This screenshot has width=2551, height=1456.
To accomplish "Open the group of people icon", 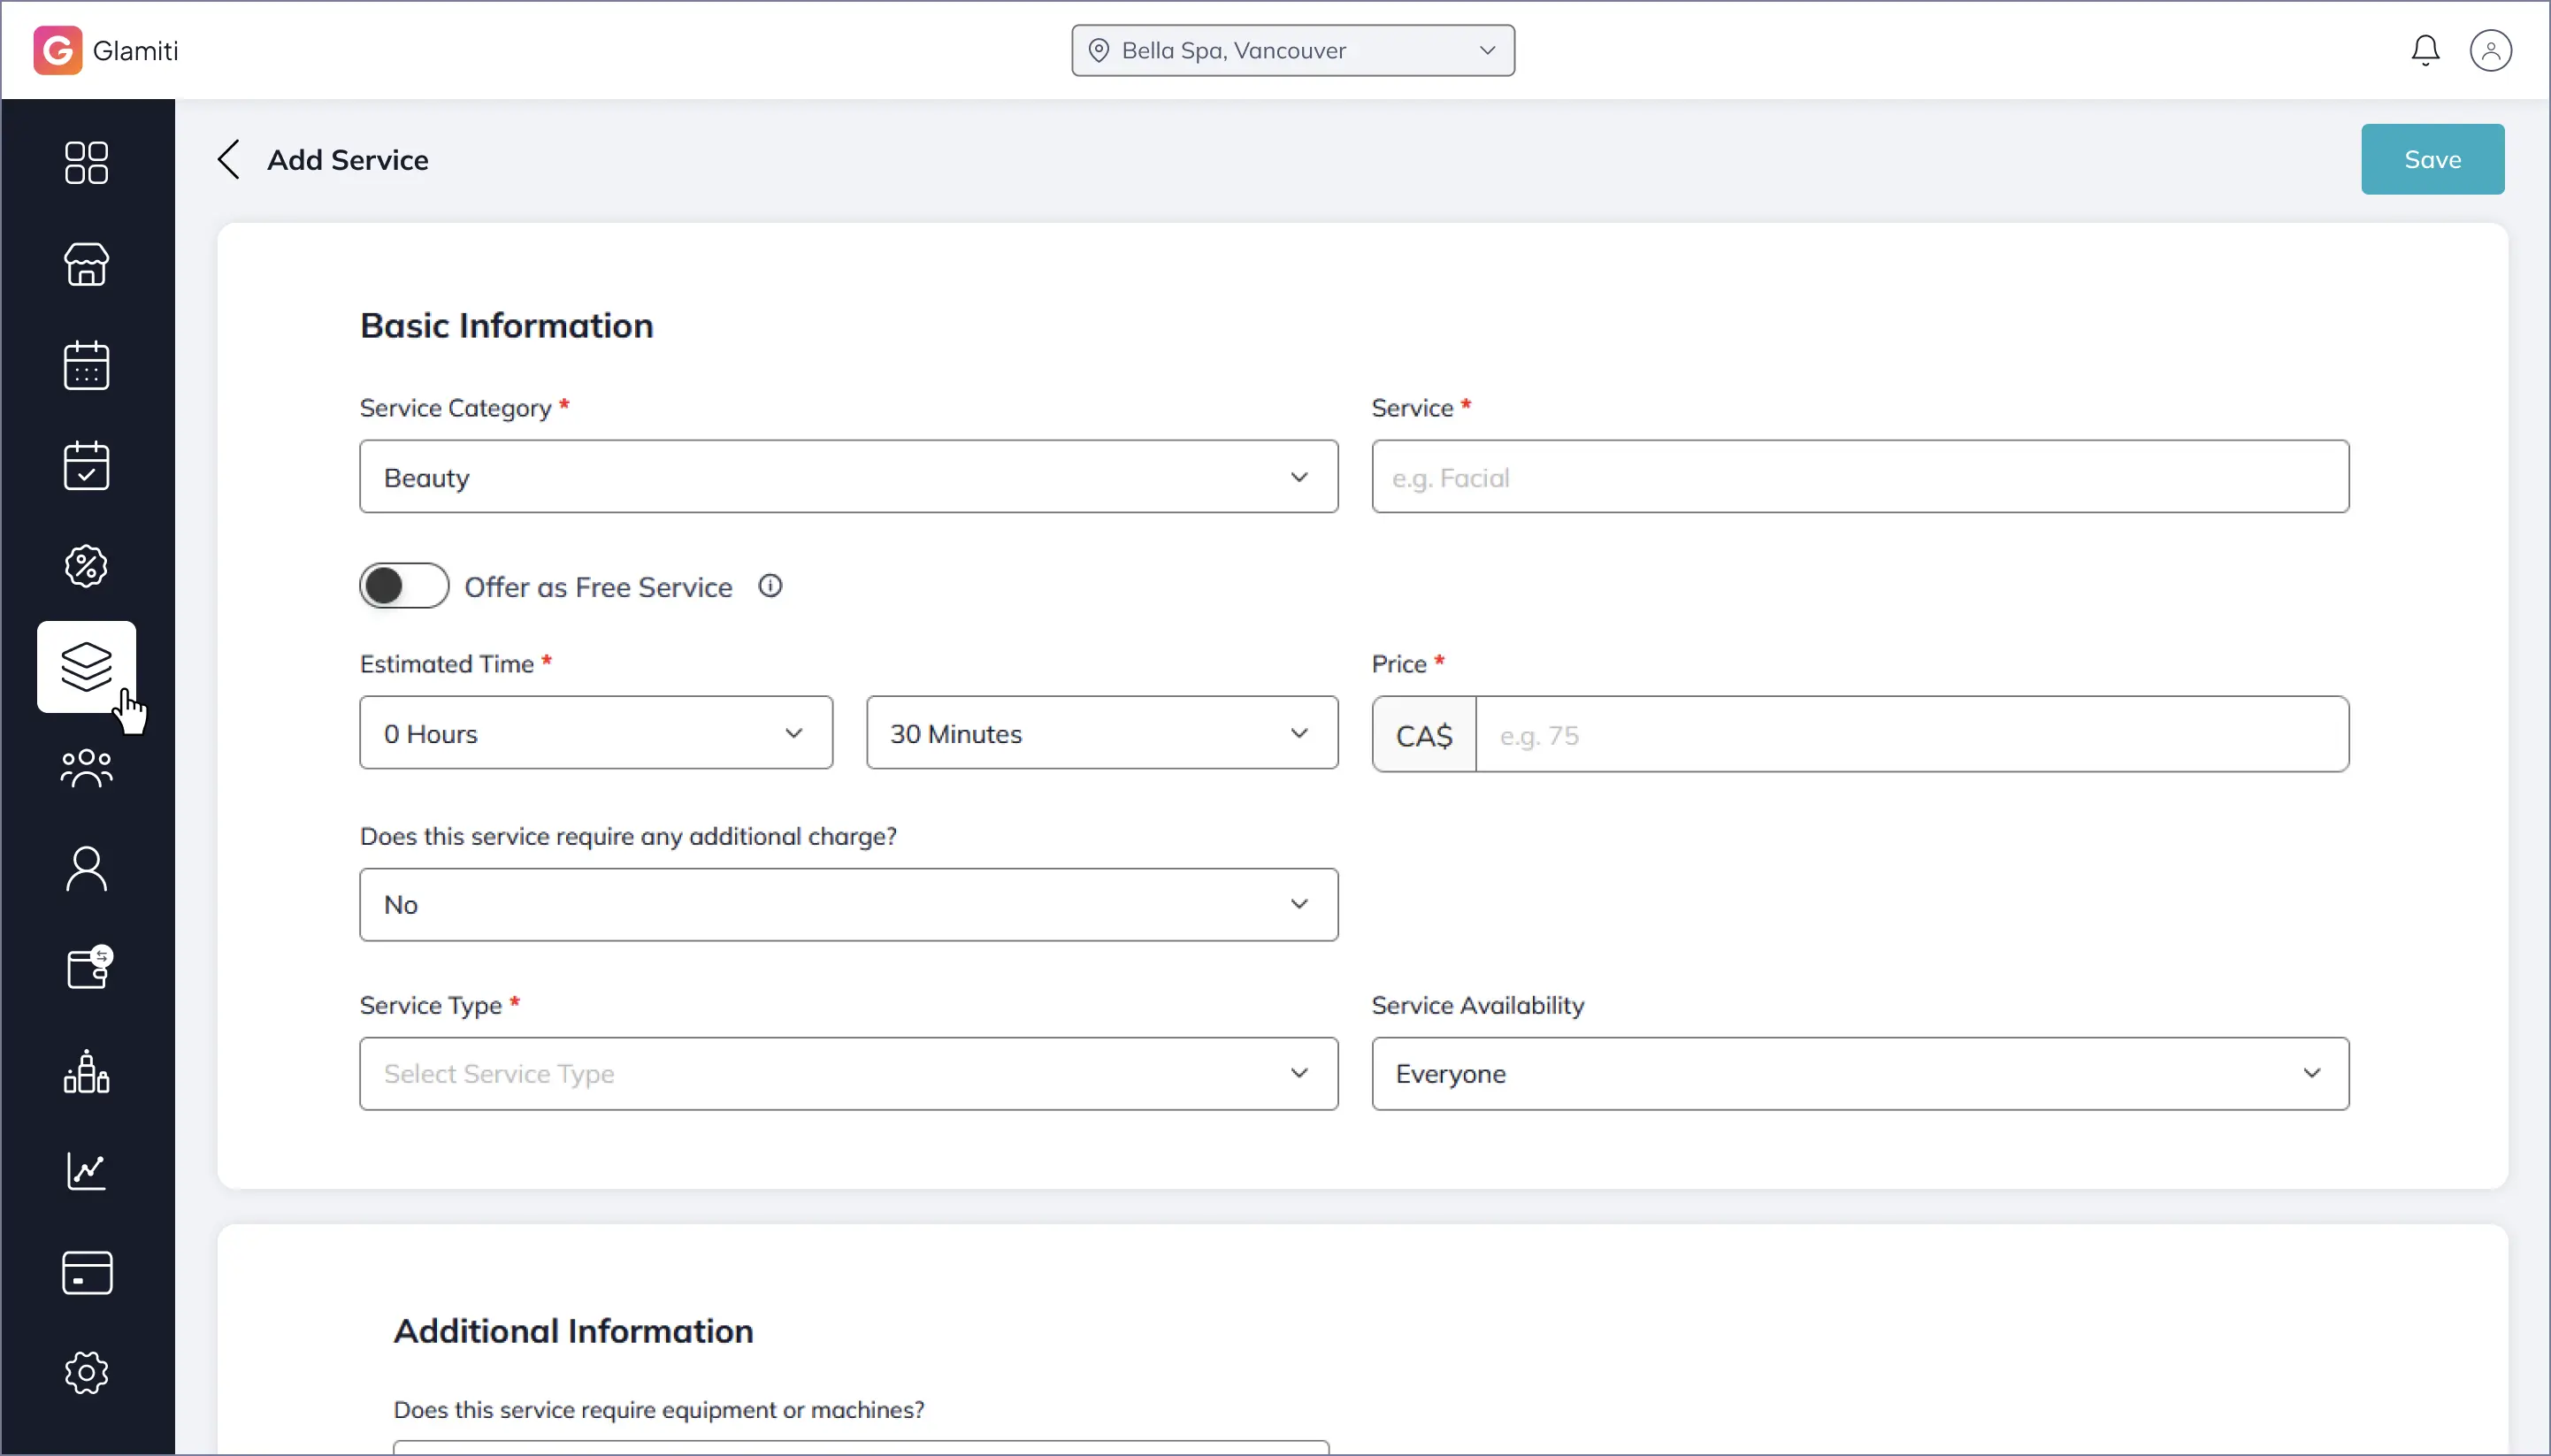I will tap(86, 768).
